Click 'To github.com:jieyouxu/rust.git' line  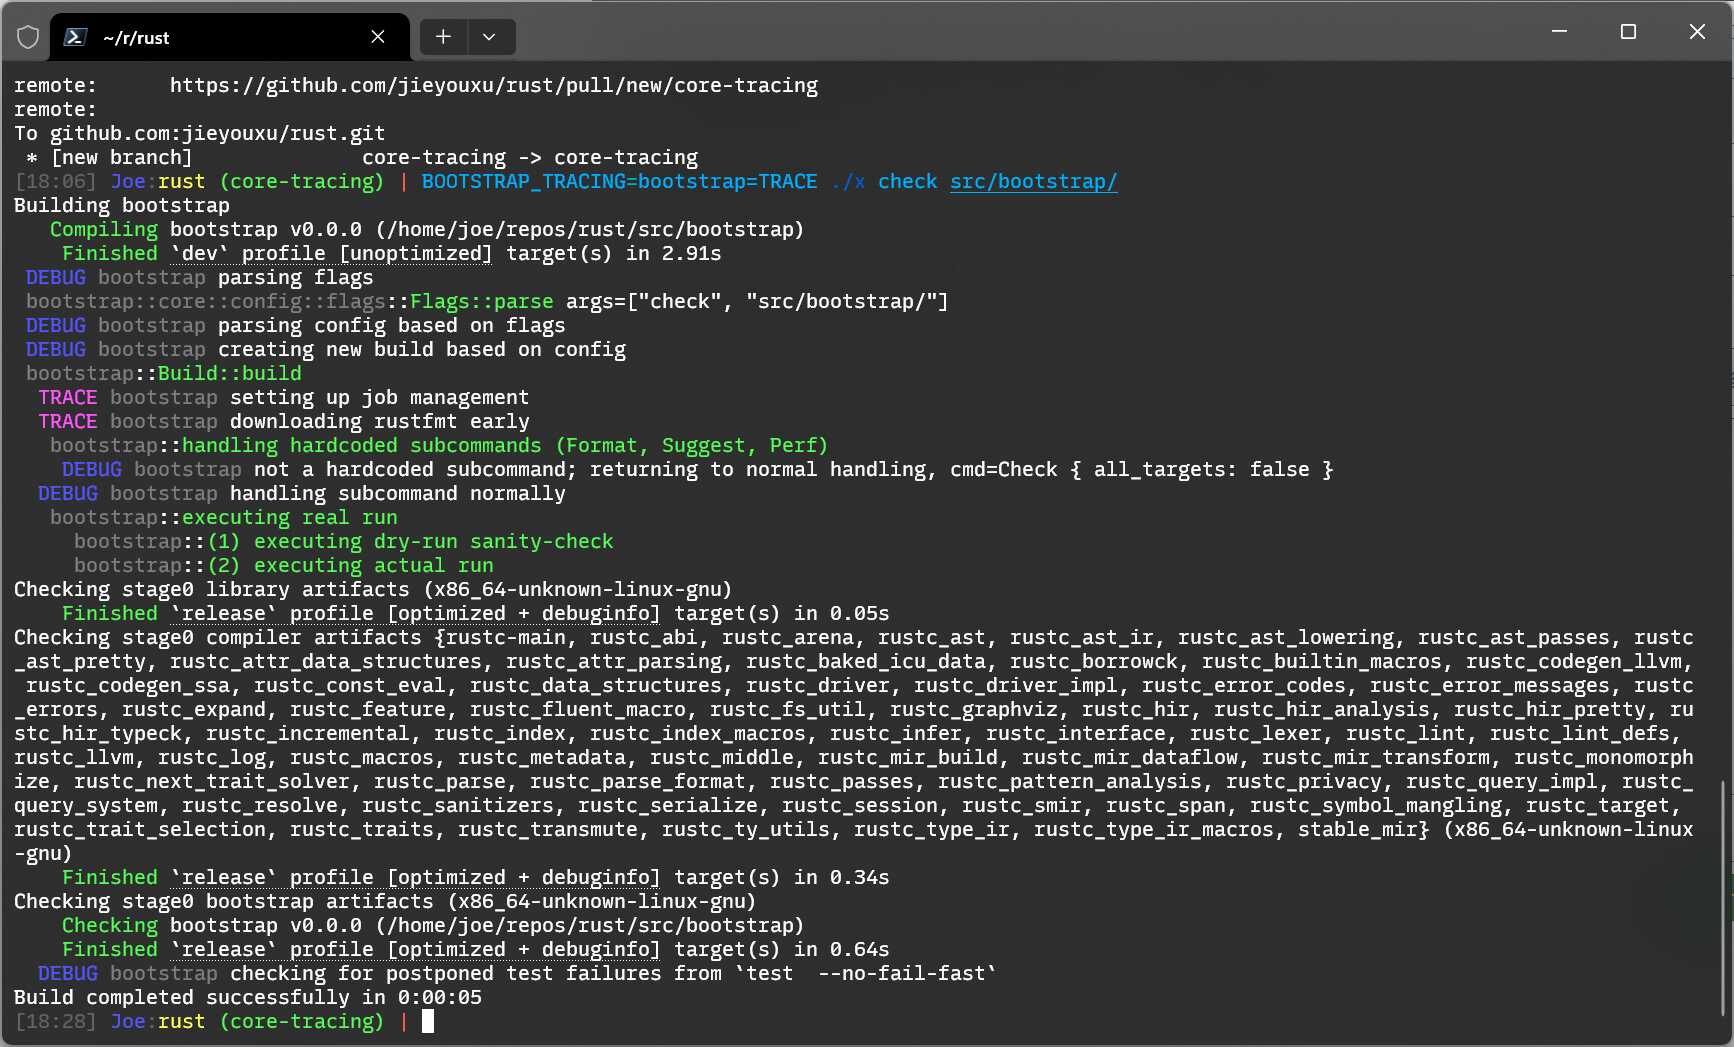point(199,133)
